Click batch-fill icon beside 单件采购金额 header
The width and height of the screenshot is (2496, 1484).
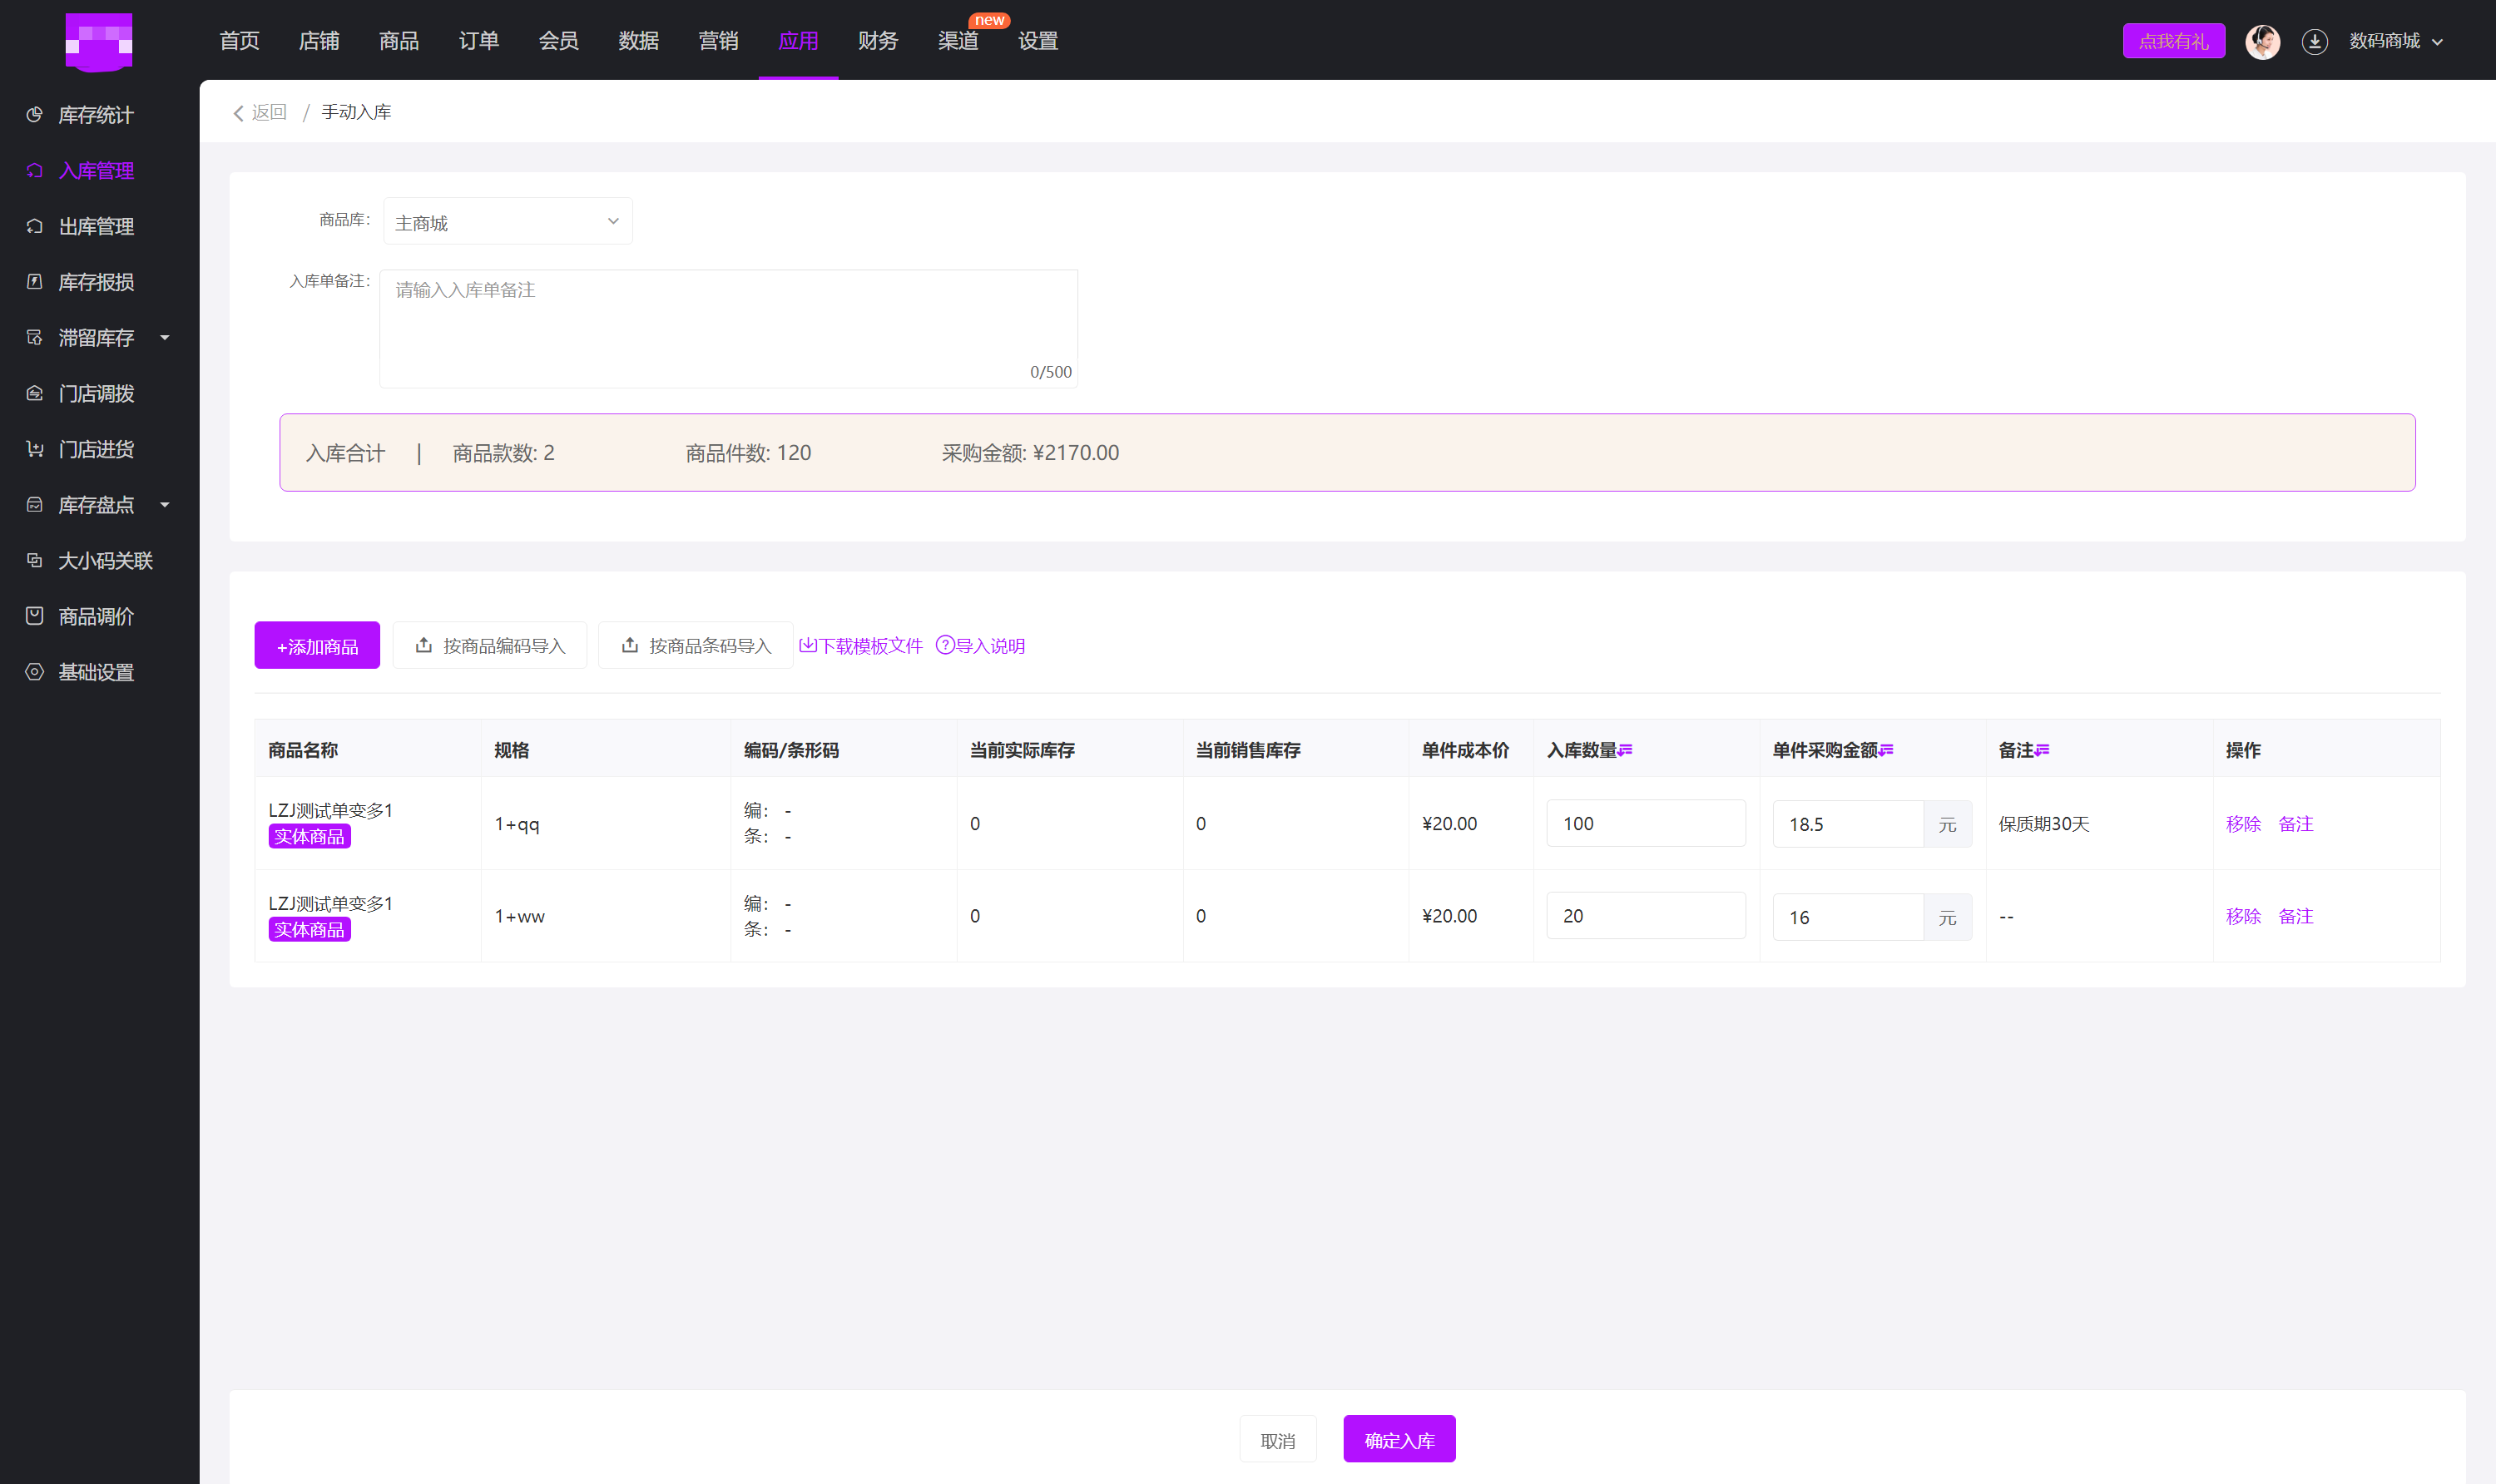(1886, 750)
